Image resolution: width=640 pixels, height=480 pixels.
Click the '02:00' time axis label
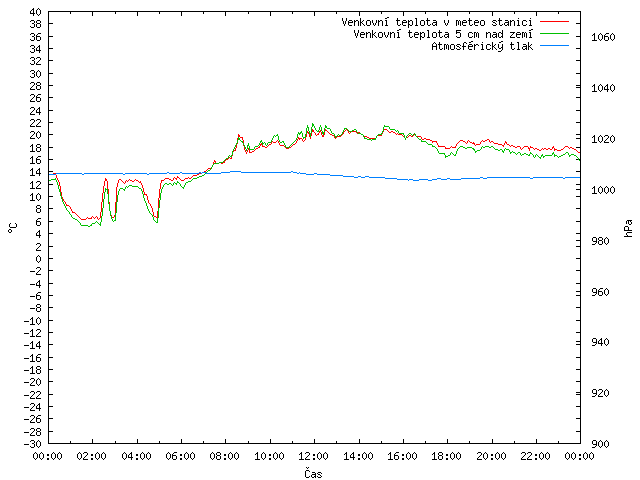coord(91,456)
